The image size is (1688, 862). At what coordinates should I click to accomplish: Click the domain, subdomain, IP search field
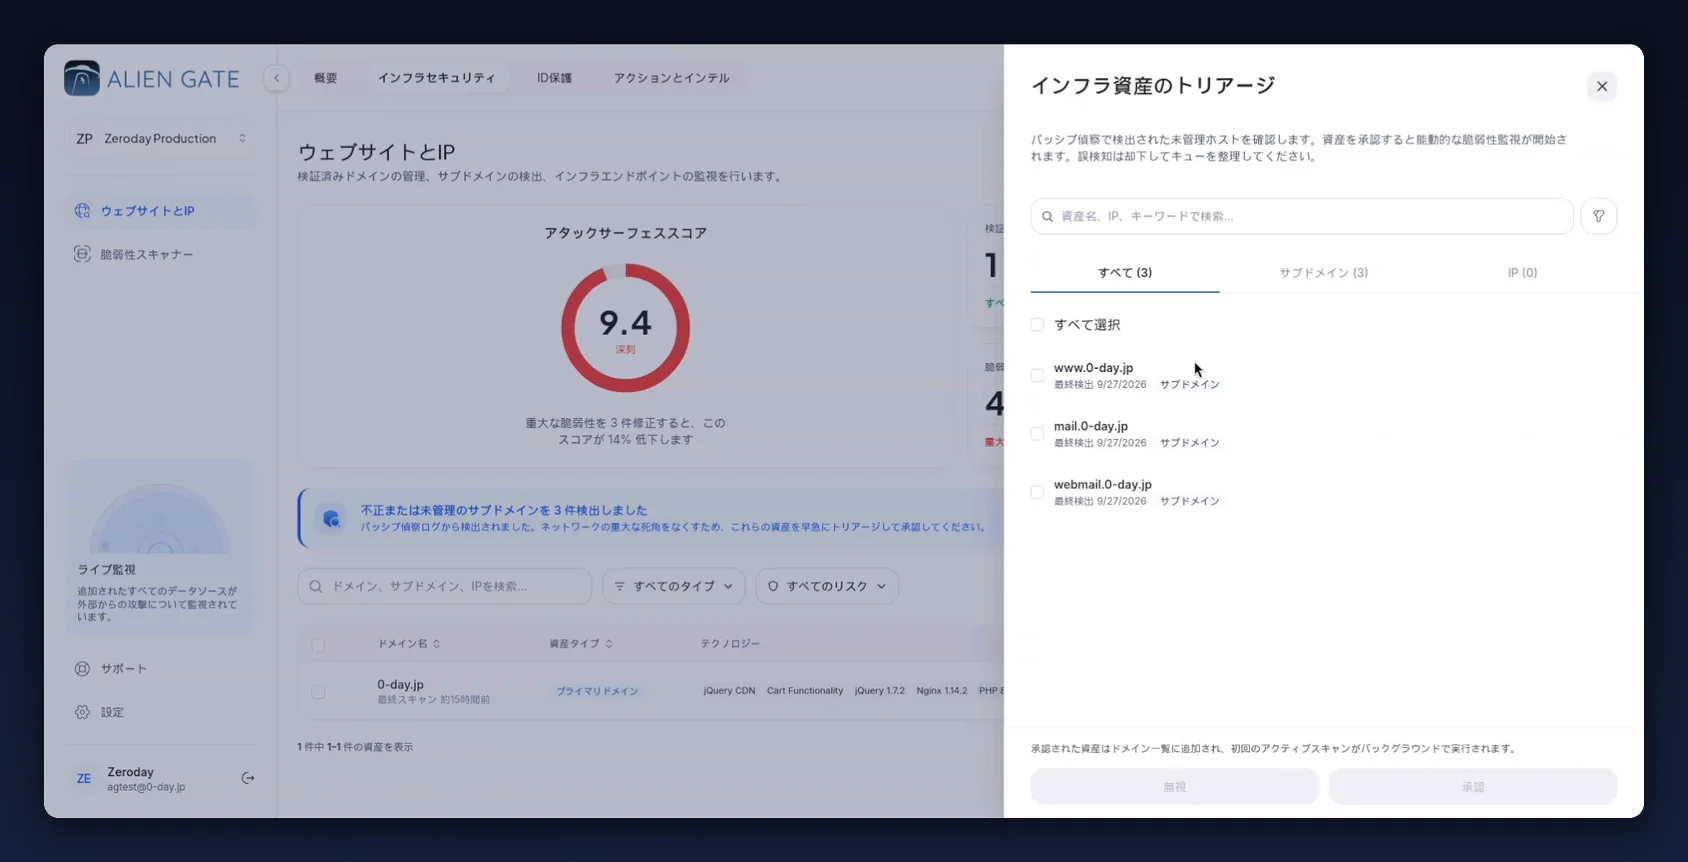click(445, 586)
